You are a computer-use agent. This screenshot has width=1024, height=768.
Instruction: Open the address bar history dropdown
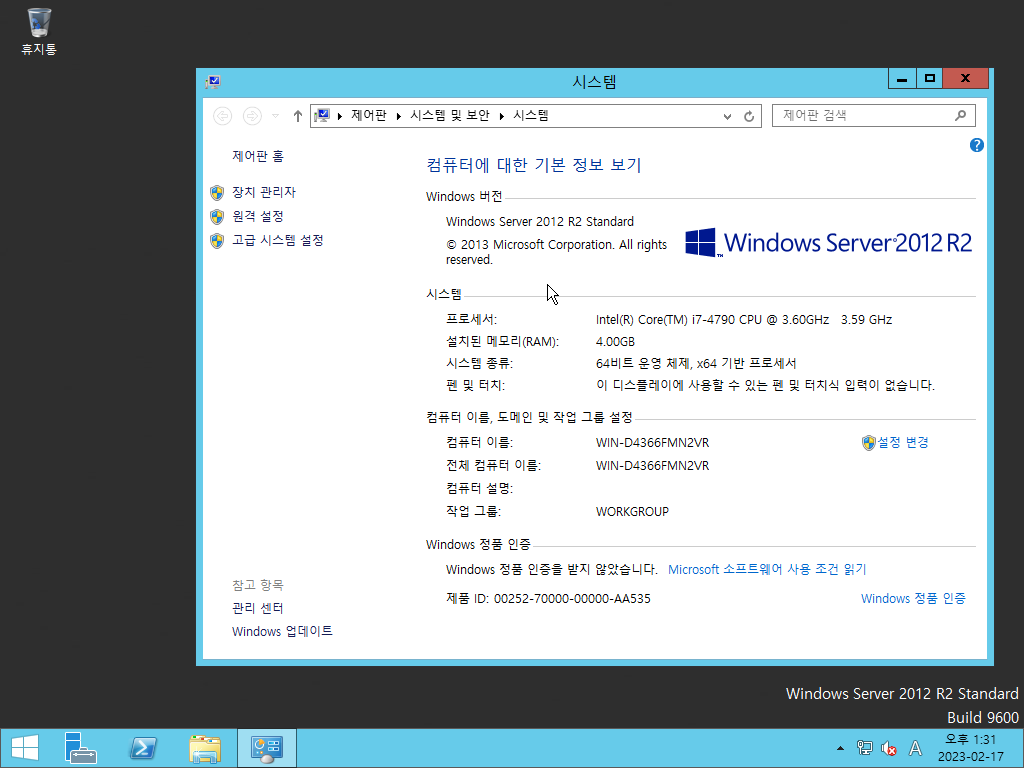click(728, 116)
